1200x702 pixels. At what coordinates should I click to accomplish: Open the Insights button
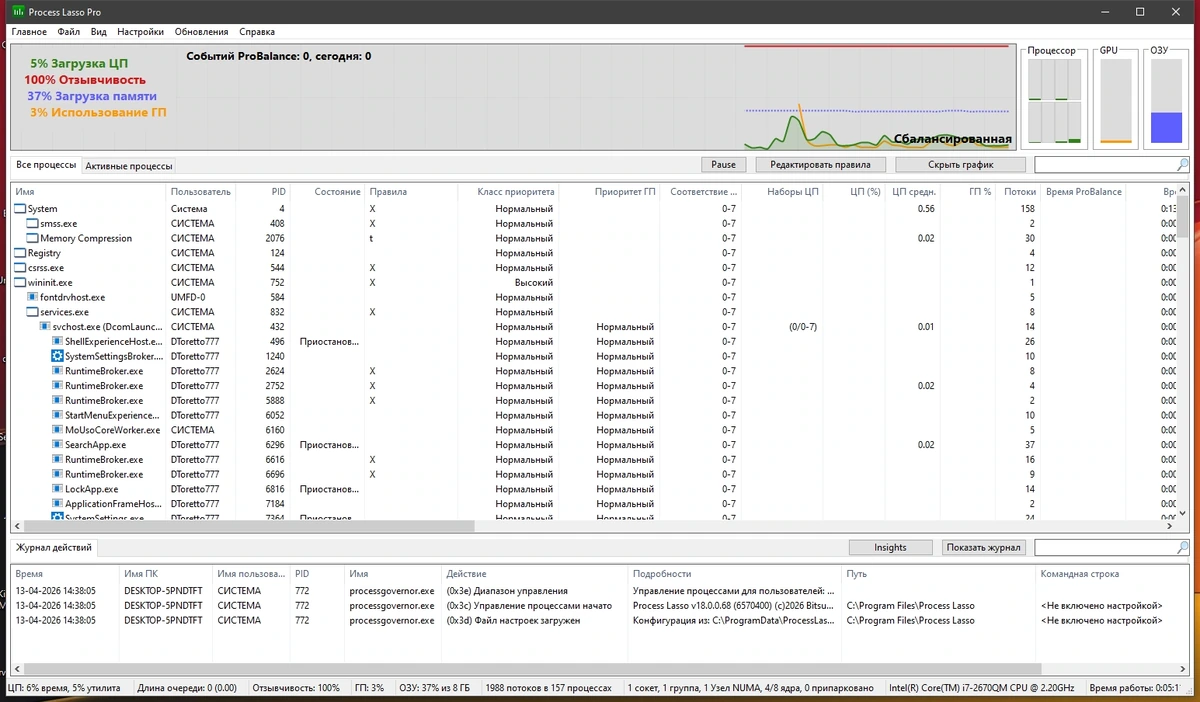coord(890,548)
